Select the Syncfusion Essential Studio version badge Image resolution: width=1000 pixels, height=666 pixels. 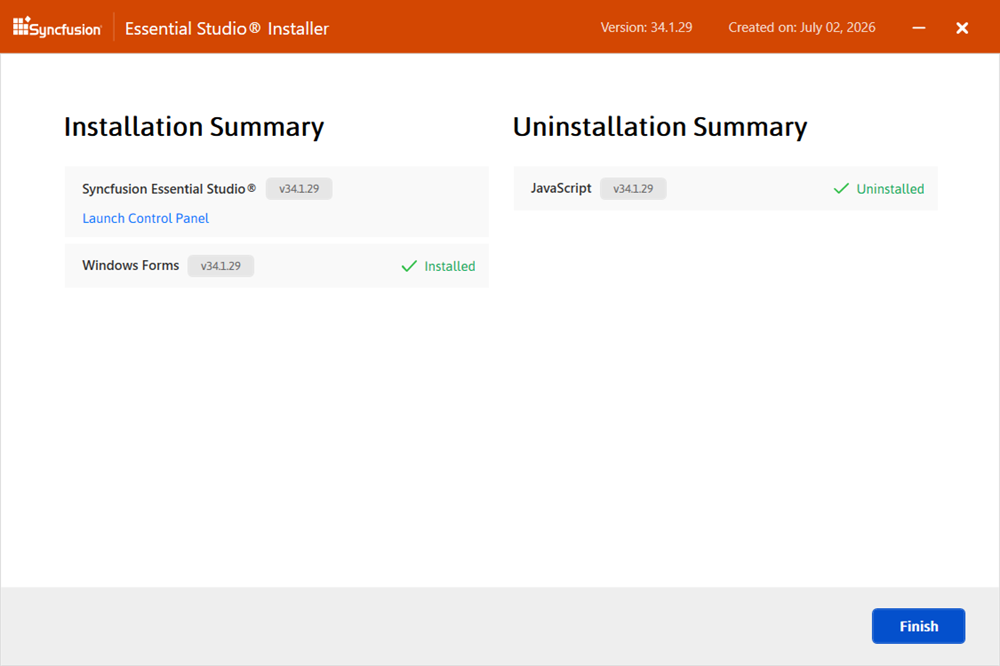pyautogui.click(x=299, y=189)
